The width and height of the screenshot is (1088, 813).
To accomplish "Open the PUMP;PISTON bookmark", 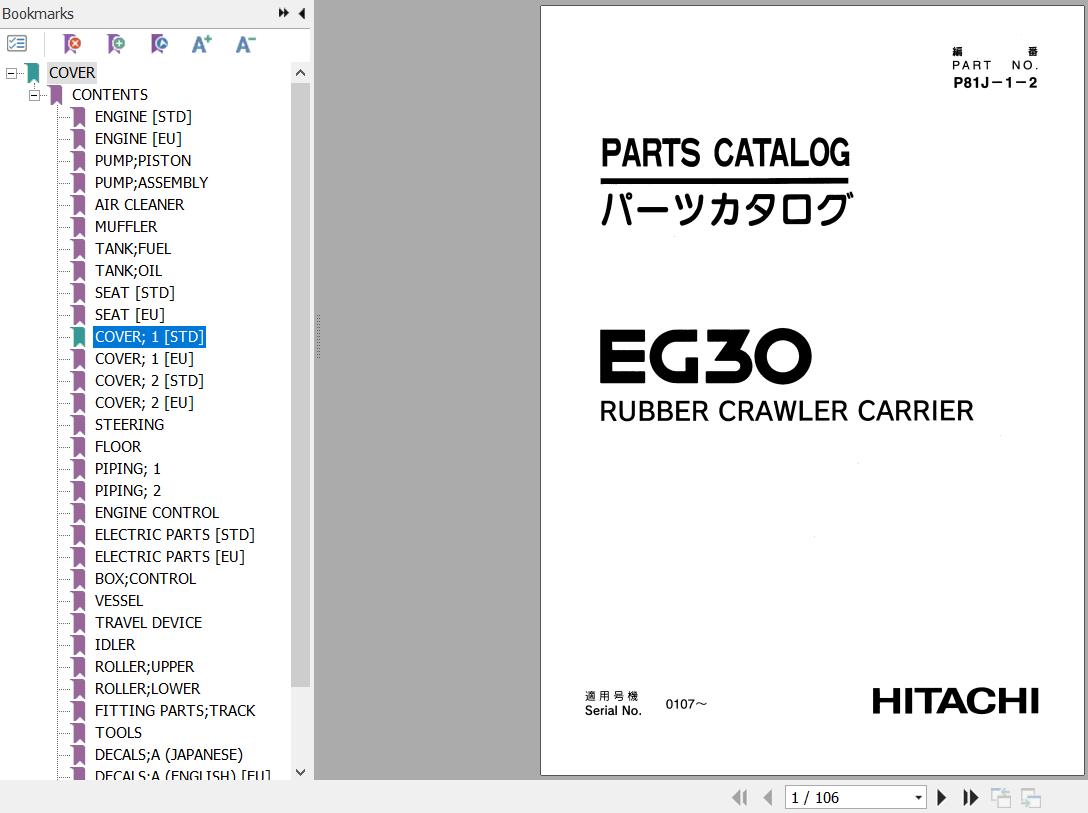I will pyautogui.click(x=143, y=161).
